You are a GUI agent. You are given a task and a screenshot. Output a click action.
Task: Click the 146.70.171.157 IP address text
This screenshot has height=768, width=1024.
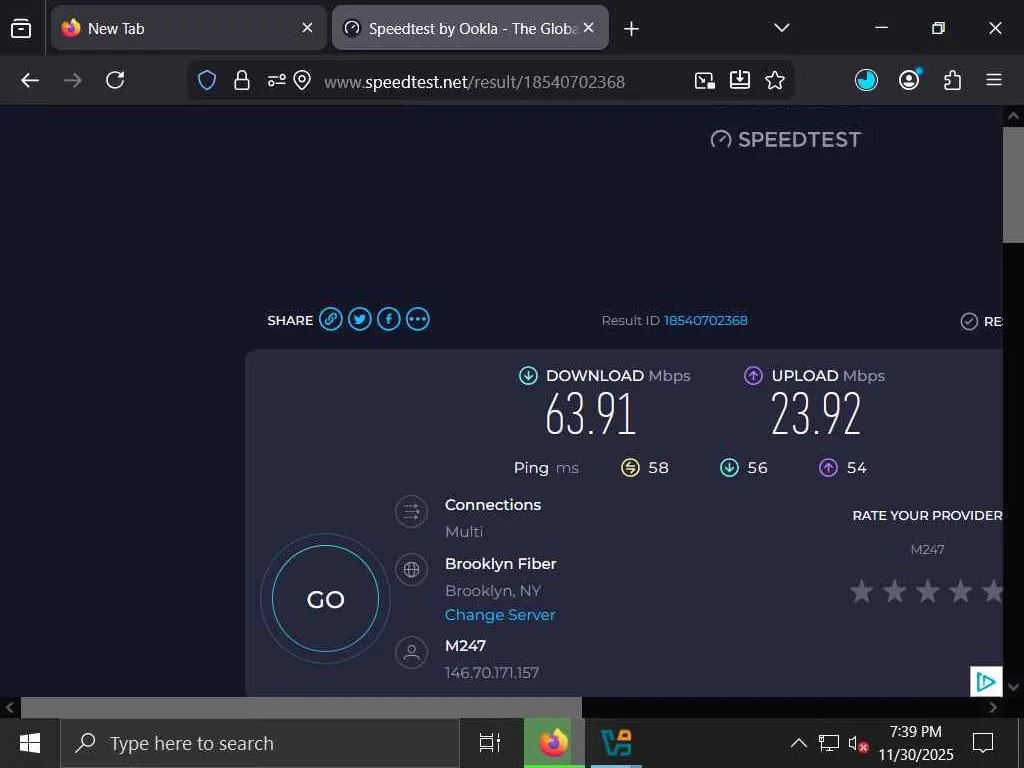coord(492,673)
